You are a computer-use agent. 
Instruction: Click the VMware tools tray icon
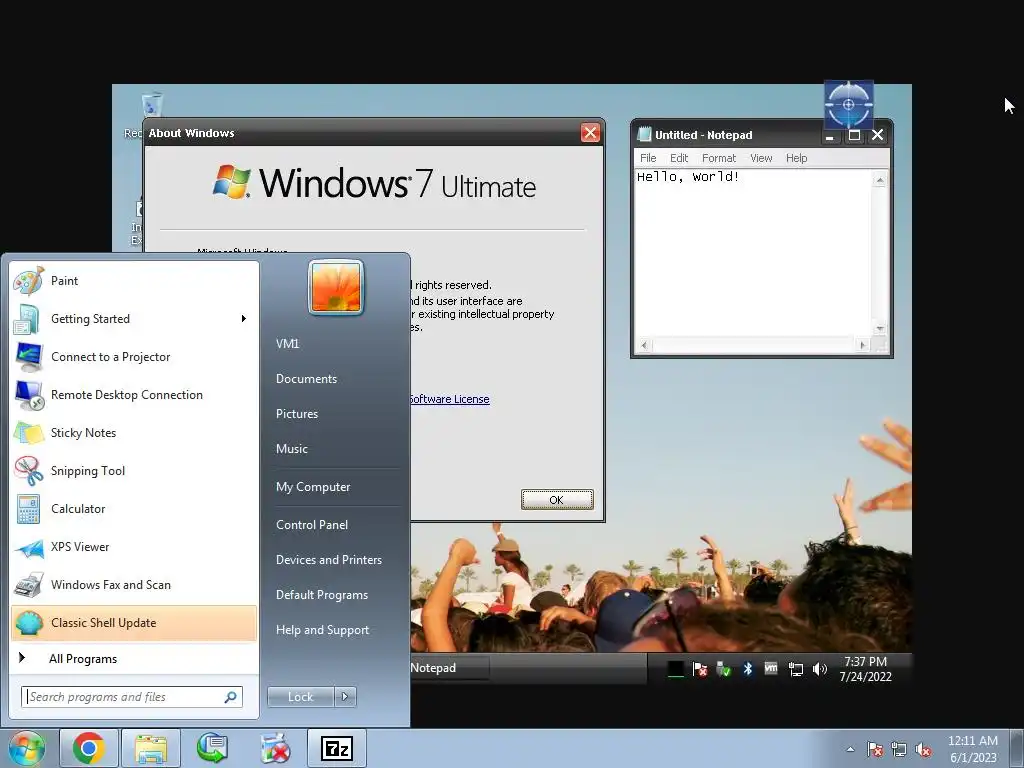coord(771,669)
